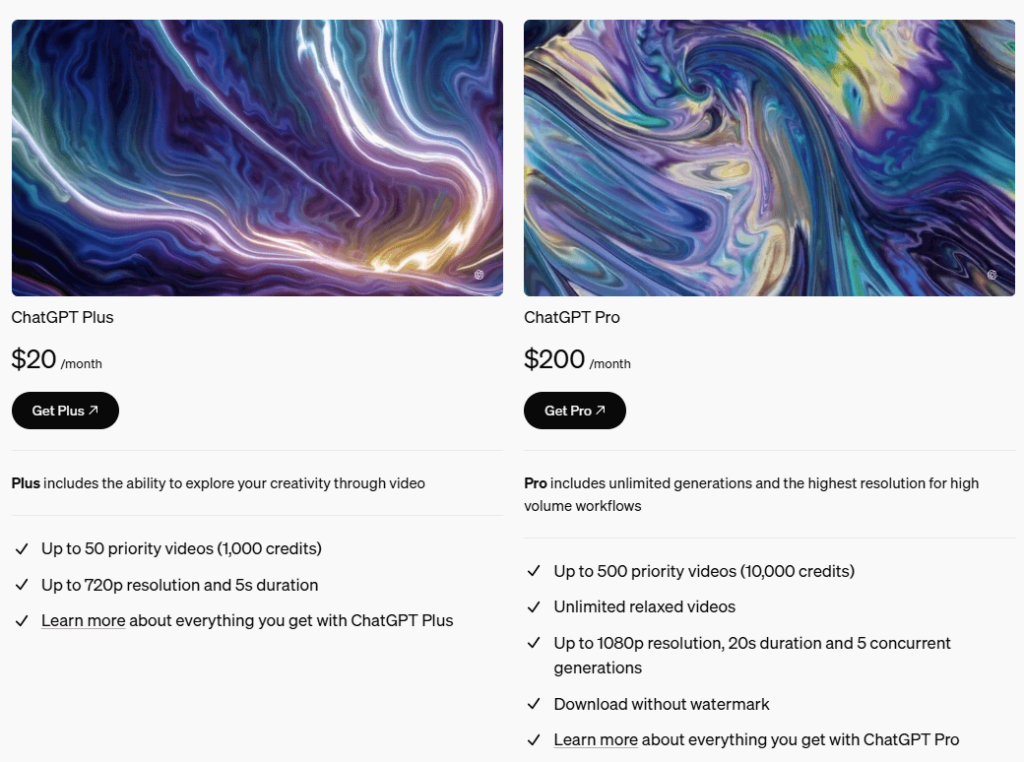The width and height of the screenshot is (1024, 762).
Task: Click checkmark beside 1080p resolution item
Action: click(x=534, y=643)
